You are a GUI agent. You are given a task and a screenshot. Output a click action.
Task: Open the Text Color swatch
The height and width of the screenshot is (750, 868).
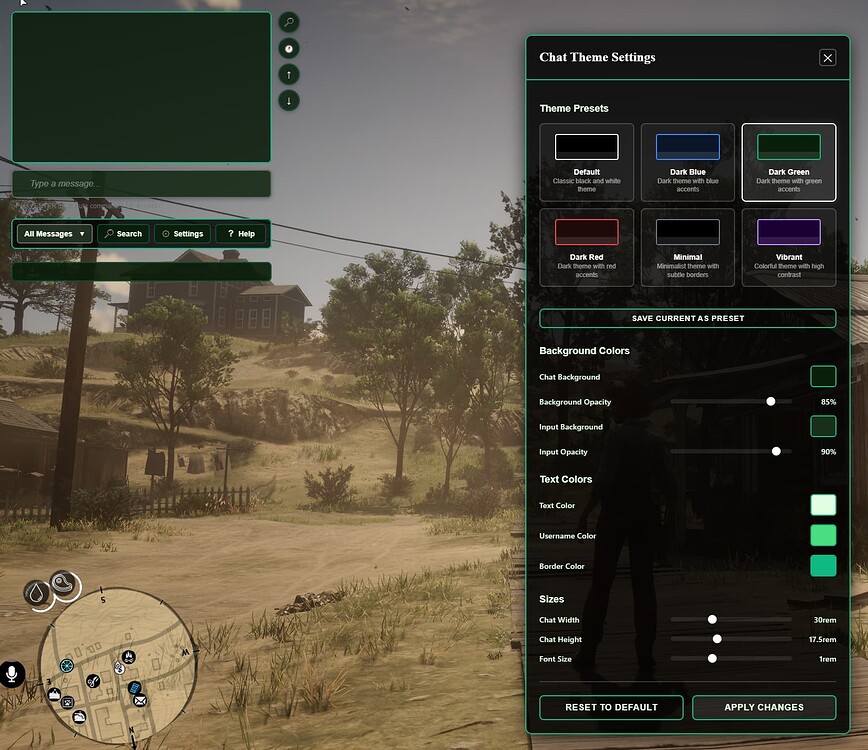823,505
